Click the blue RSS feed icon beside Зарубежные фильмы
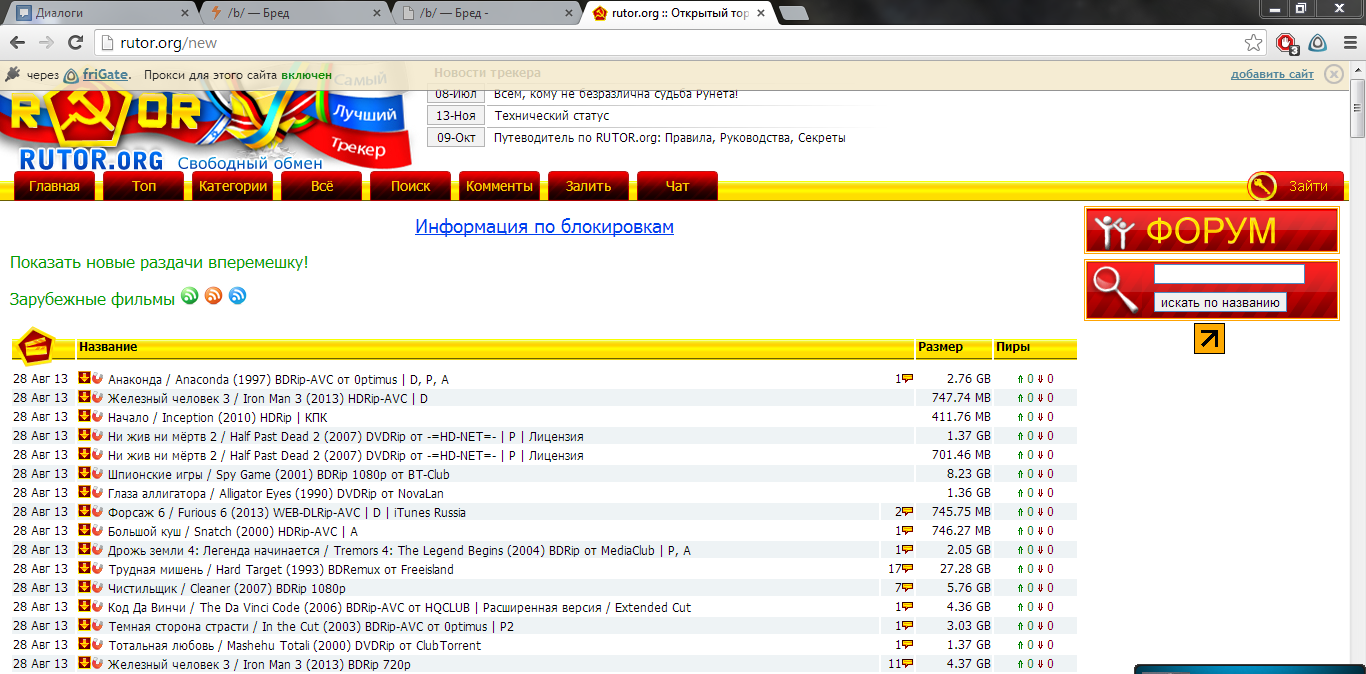 (x=237, y=296)
